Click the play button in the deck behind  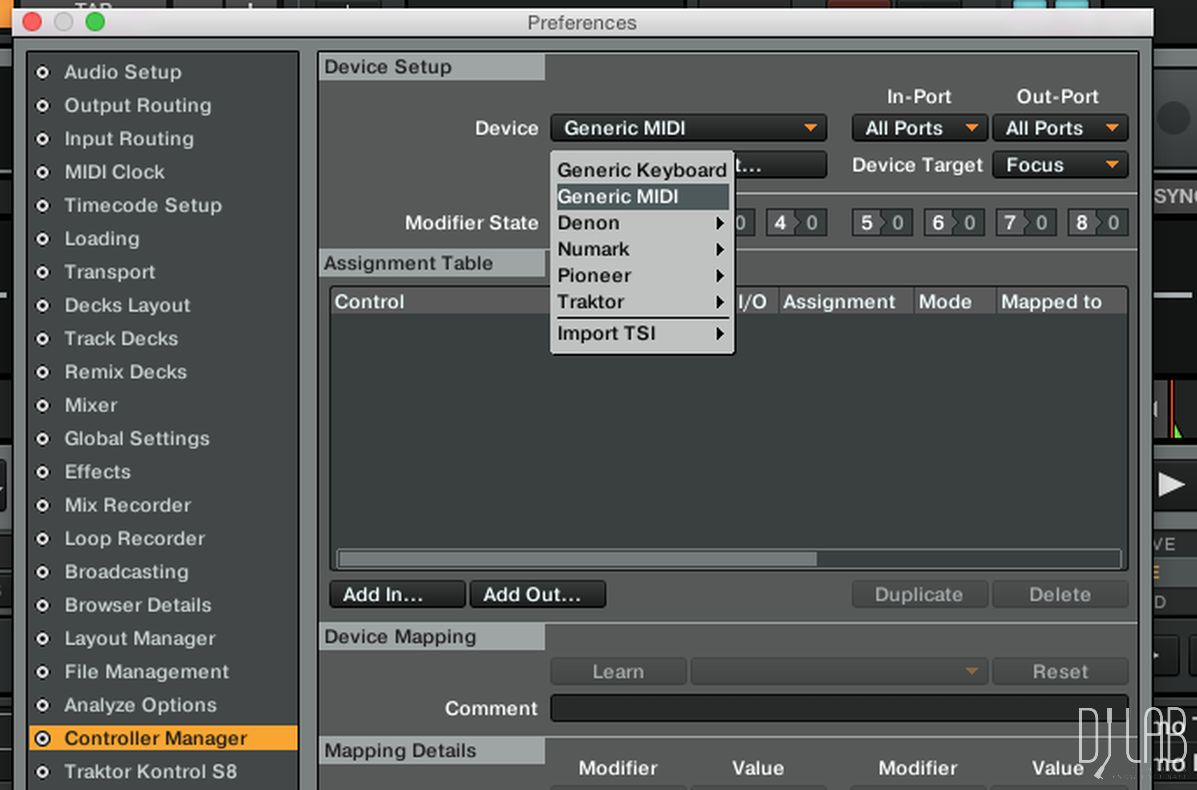(1170, 485)
